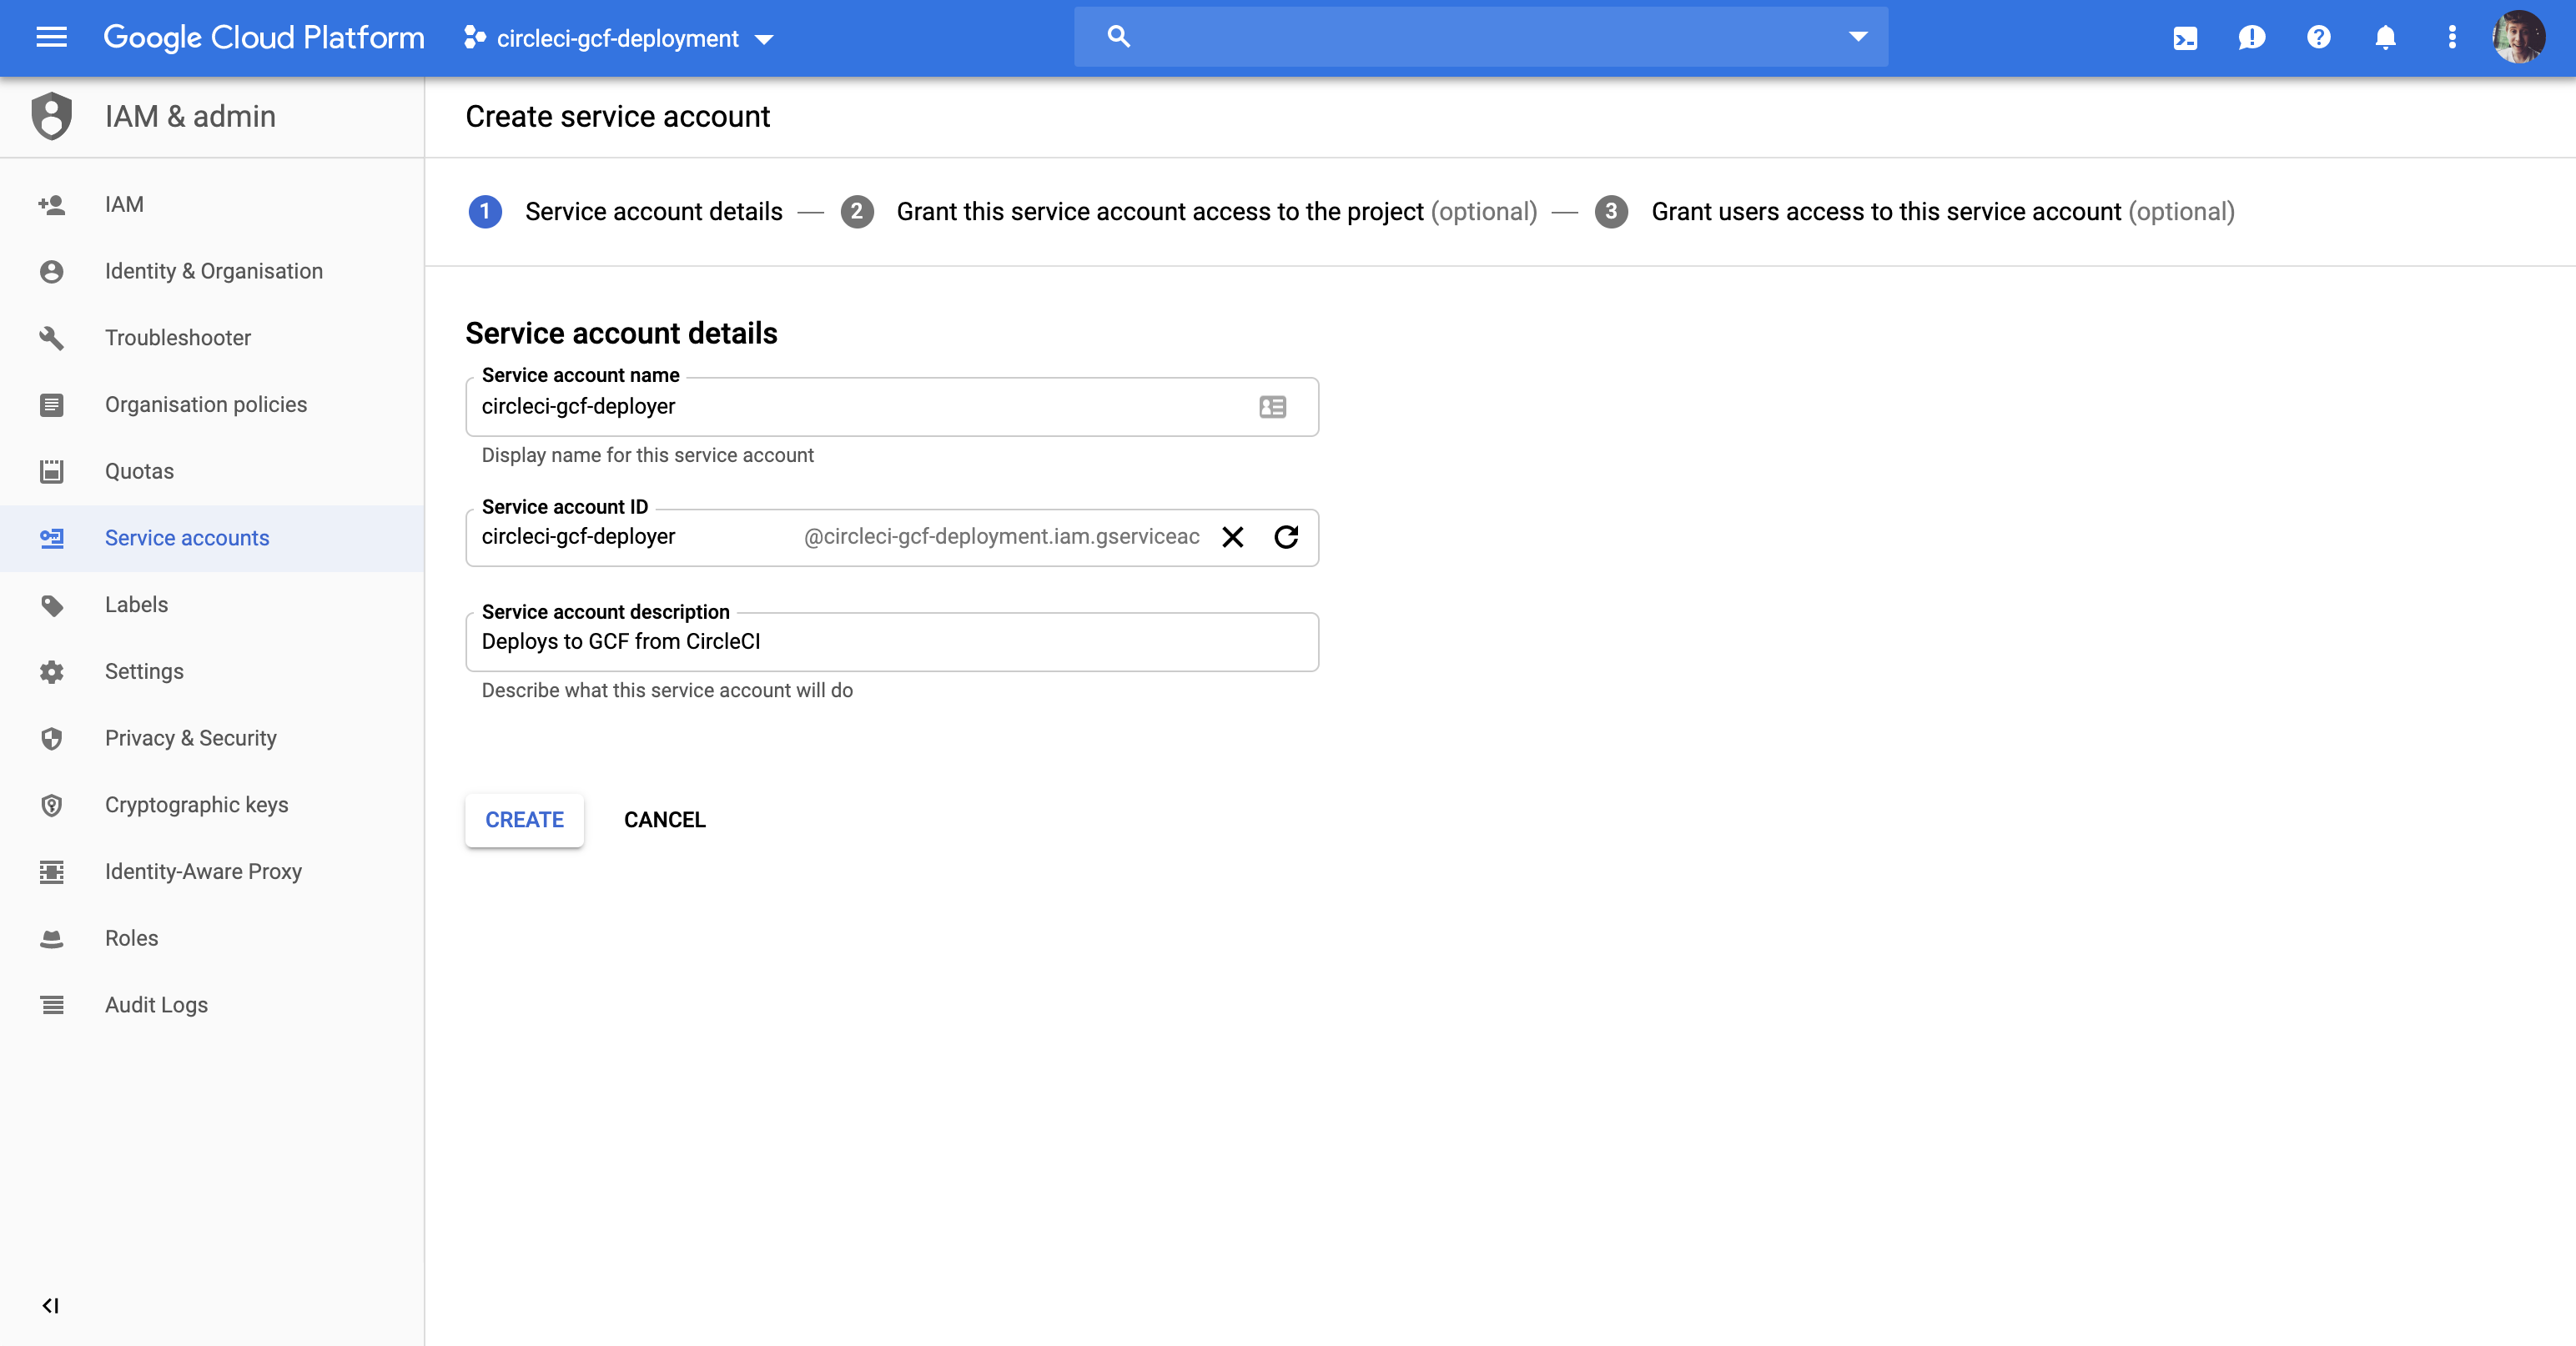
Task: Click the help question mark icon
Action: (x=2318, y=38)
